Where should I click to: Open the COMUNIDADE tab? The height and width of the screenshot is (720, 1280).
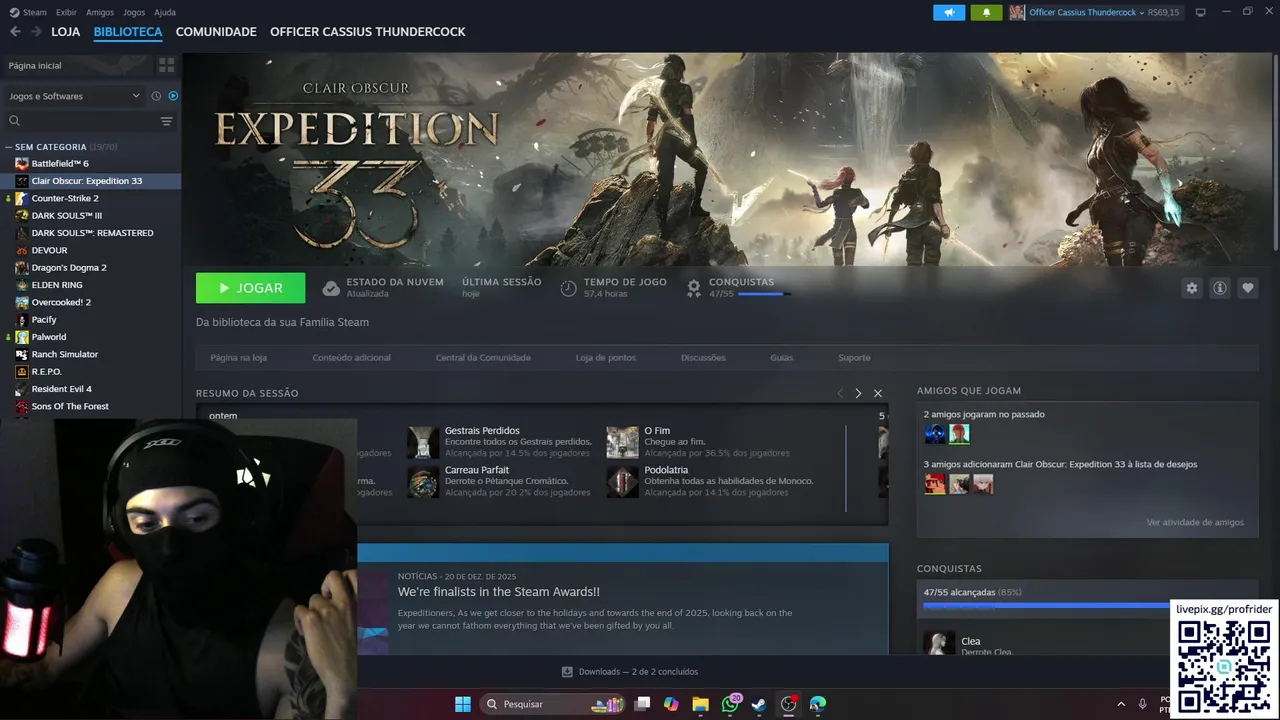click(216, 32)
